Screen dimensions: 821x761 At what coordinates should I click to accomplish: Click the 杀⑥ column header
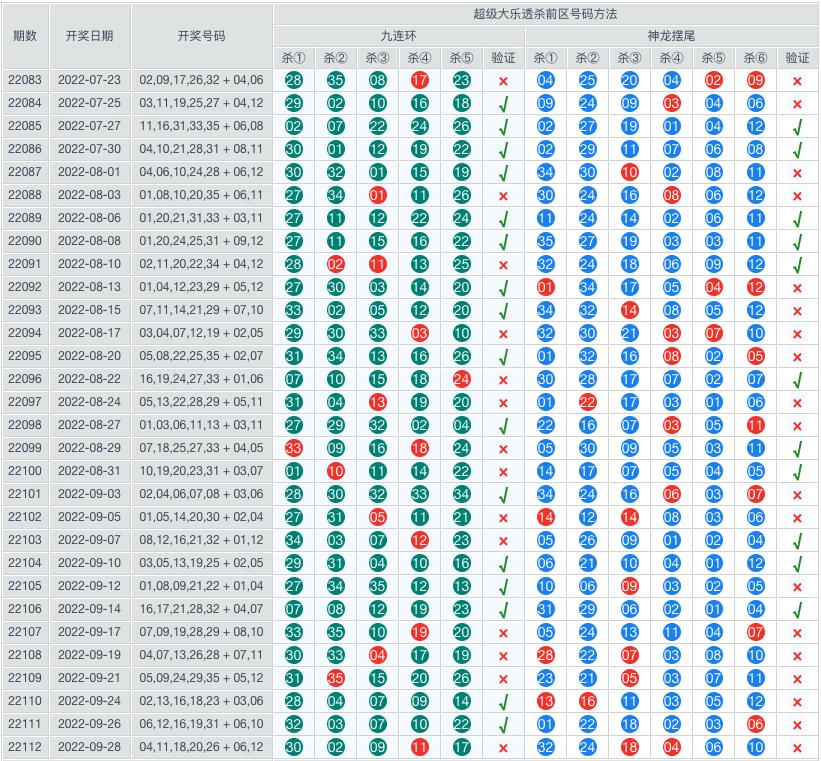(756, 58)
